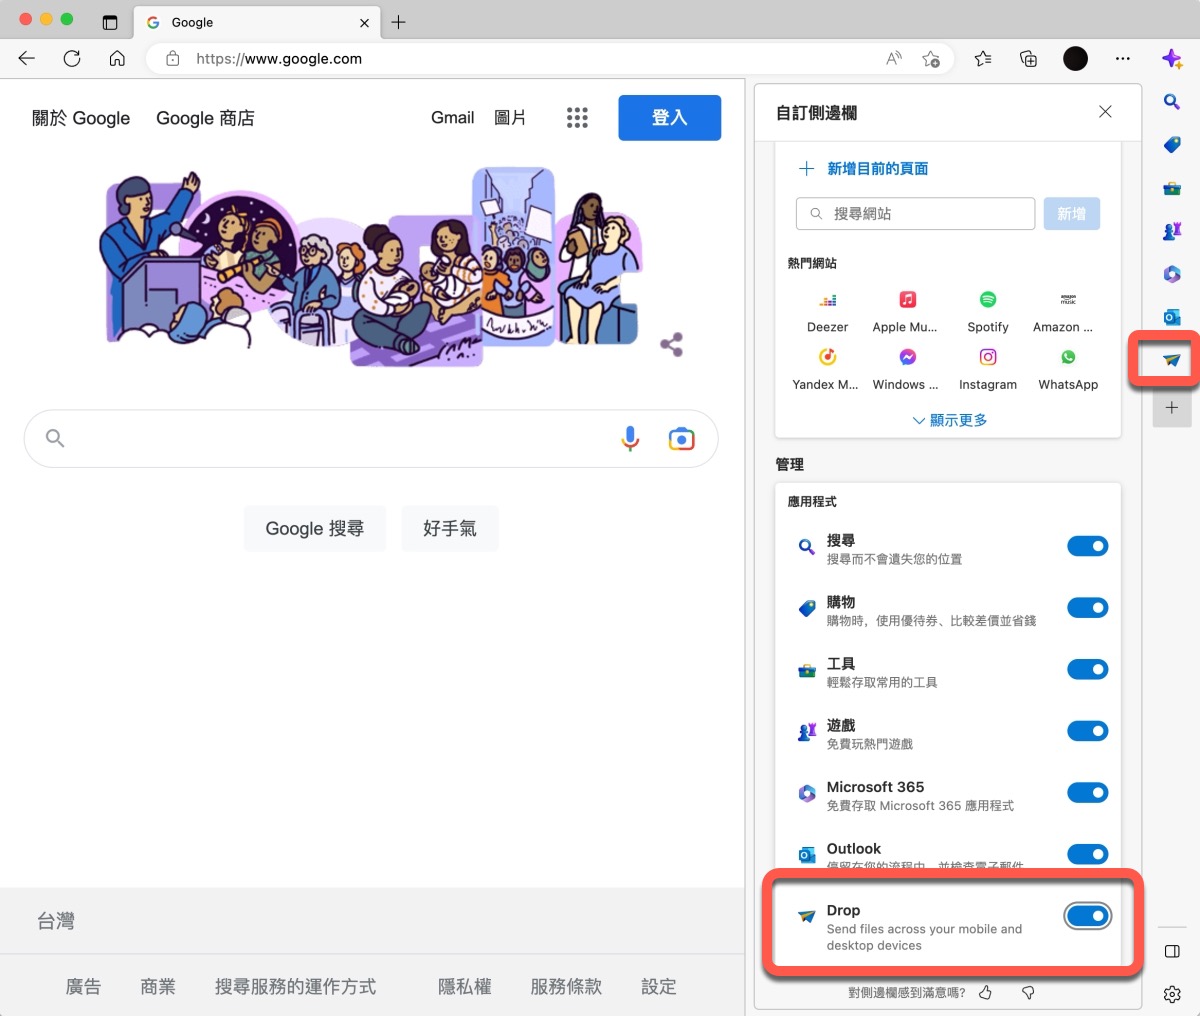Click the voice search microphone icon
The image size is (1200, 1016).
coord(630,438)
